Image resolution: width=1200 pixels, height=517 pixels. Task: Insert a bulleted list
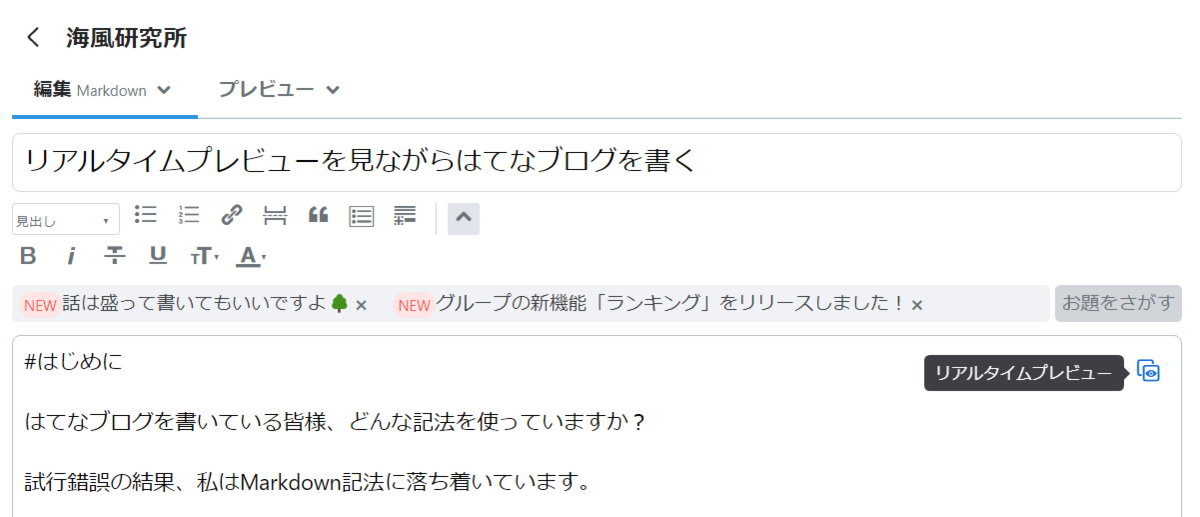click(146, 214)
